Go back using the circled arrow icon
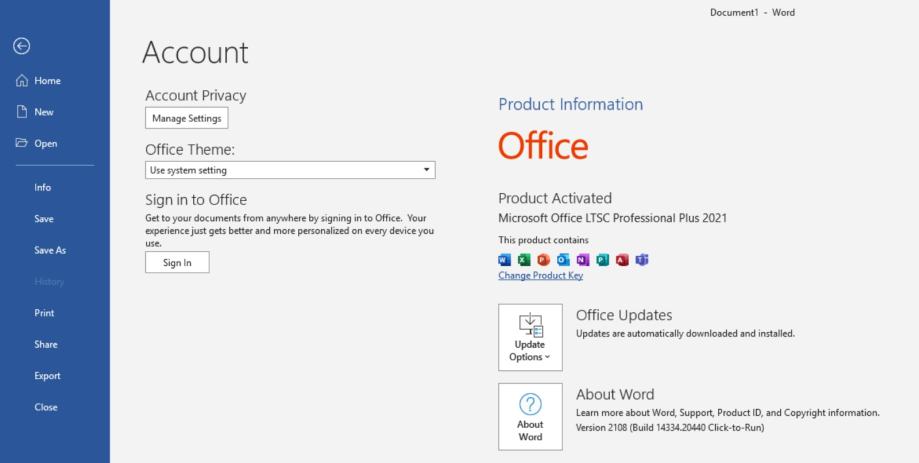Screen dimensions: 919x463 pos(22,46)
